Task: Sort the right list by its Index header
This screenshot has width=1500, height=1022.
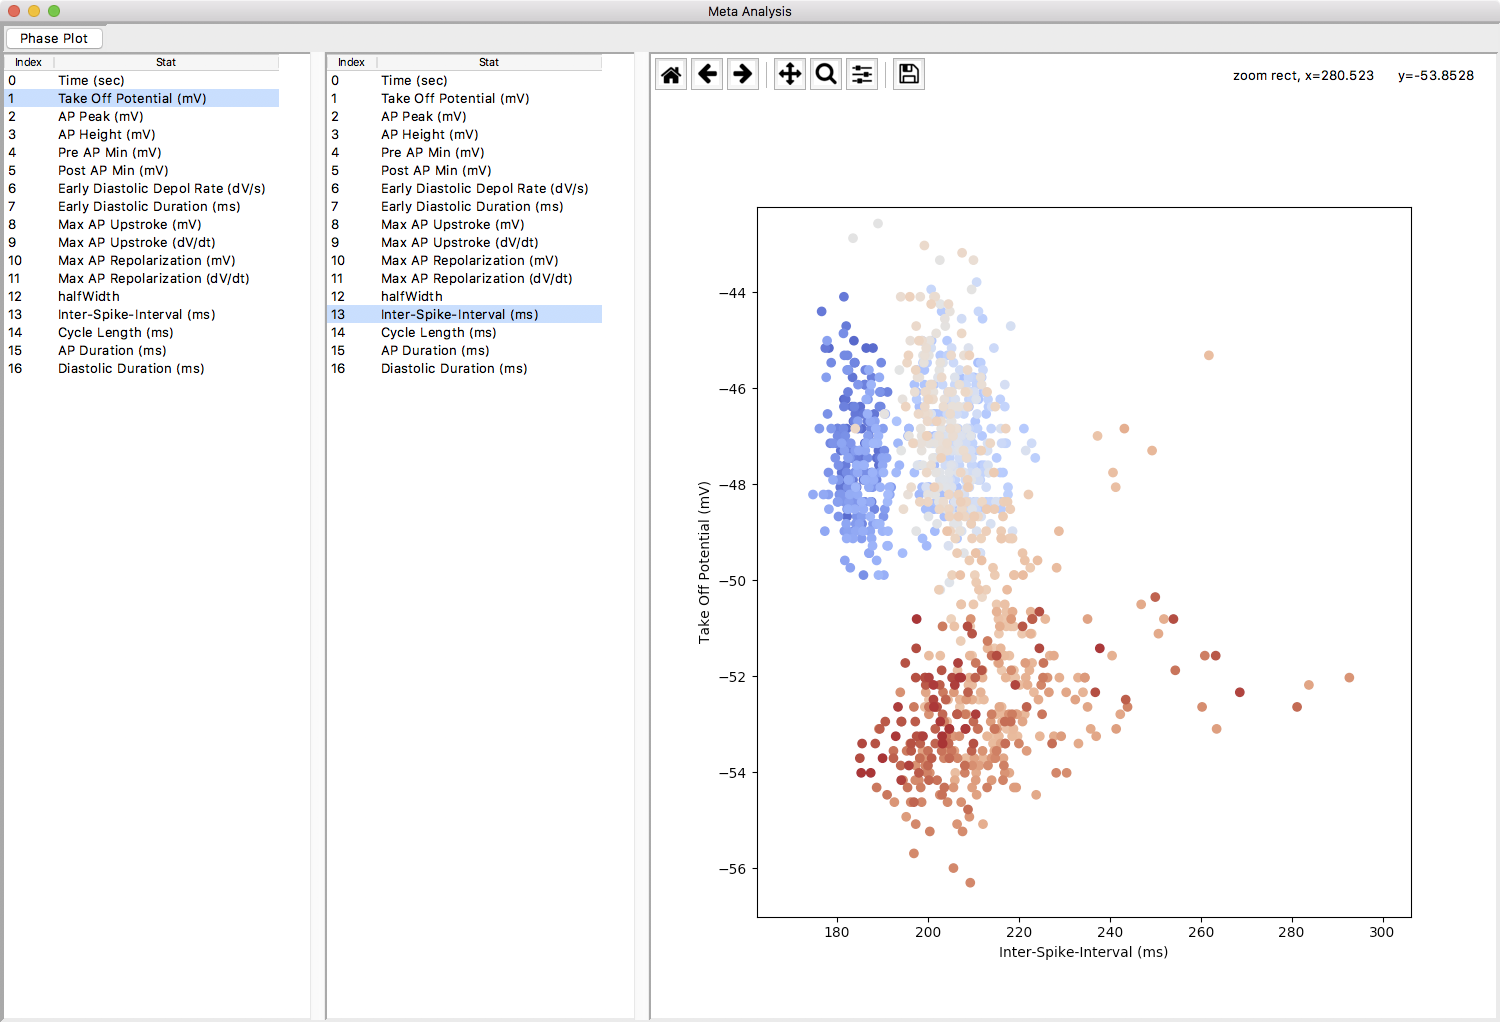Action: [x=351, y=62]
